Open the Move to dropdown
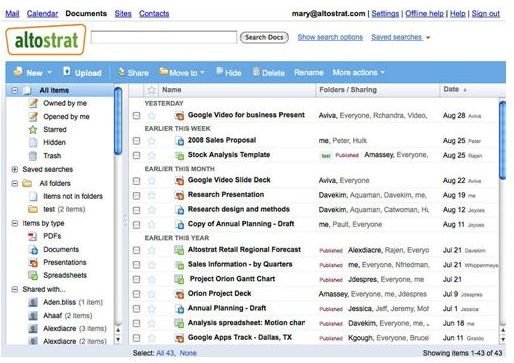 tap(182, 72)
